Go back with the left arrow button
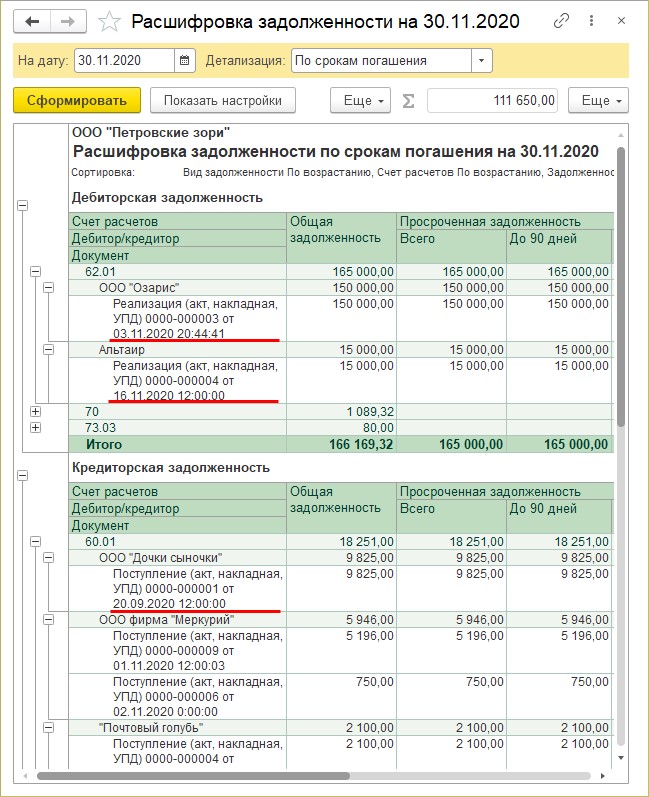 pyautogui.click(x=32, y=21)
